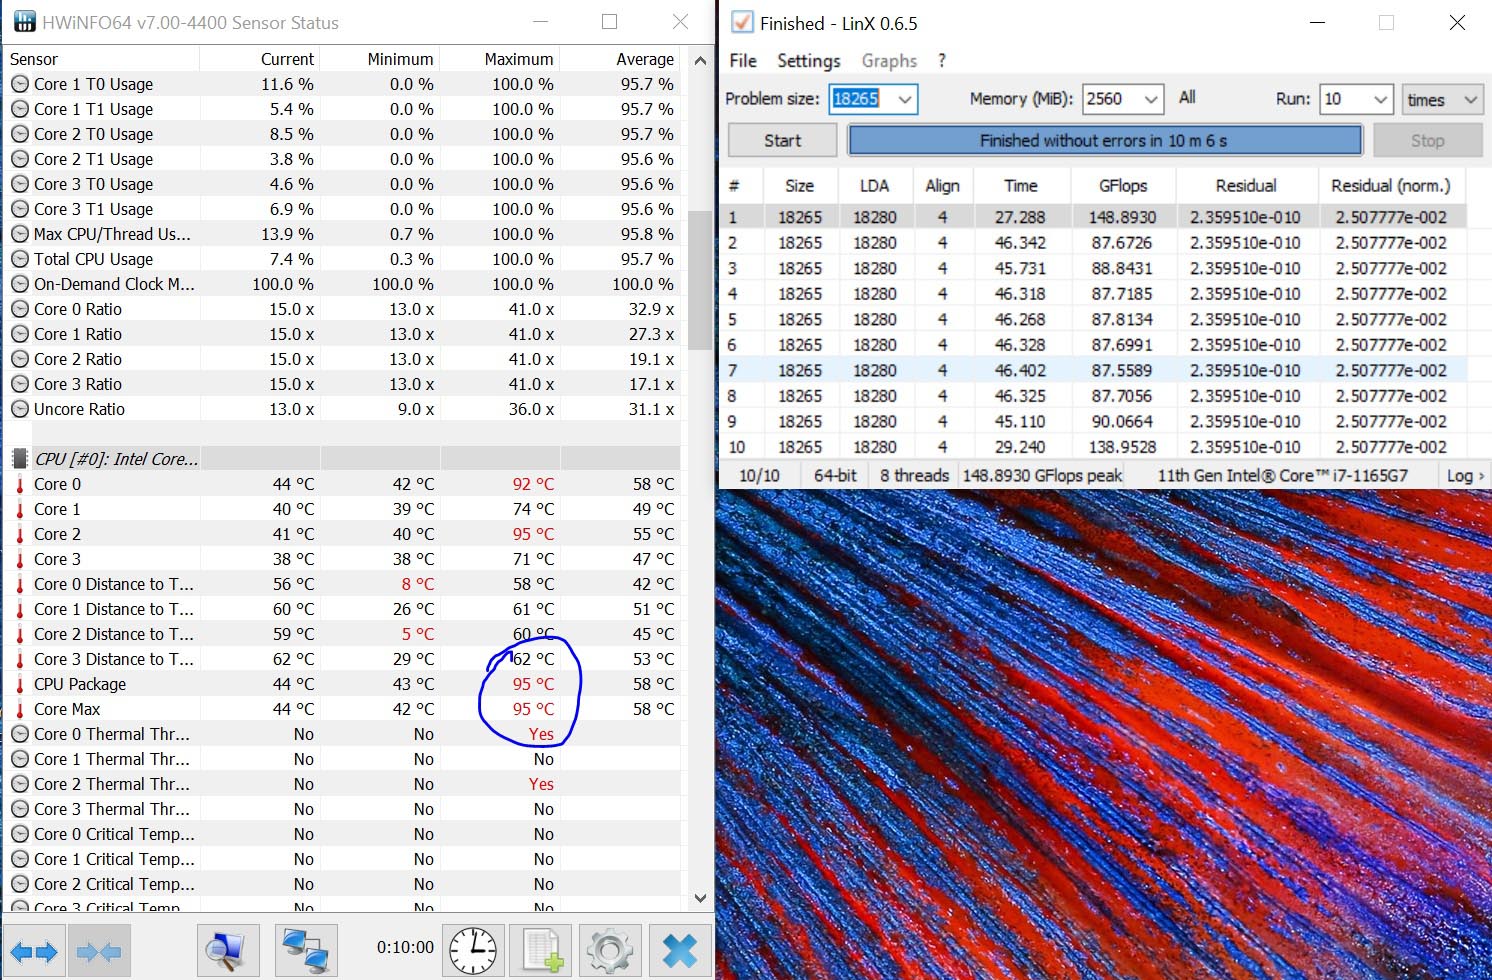
Task: Click the Log button in status bar
Action: point(1465,476)
